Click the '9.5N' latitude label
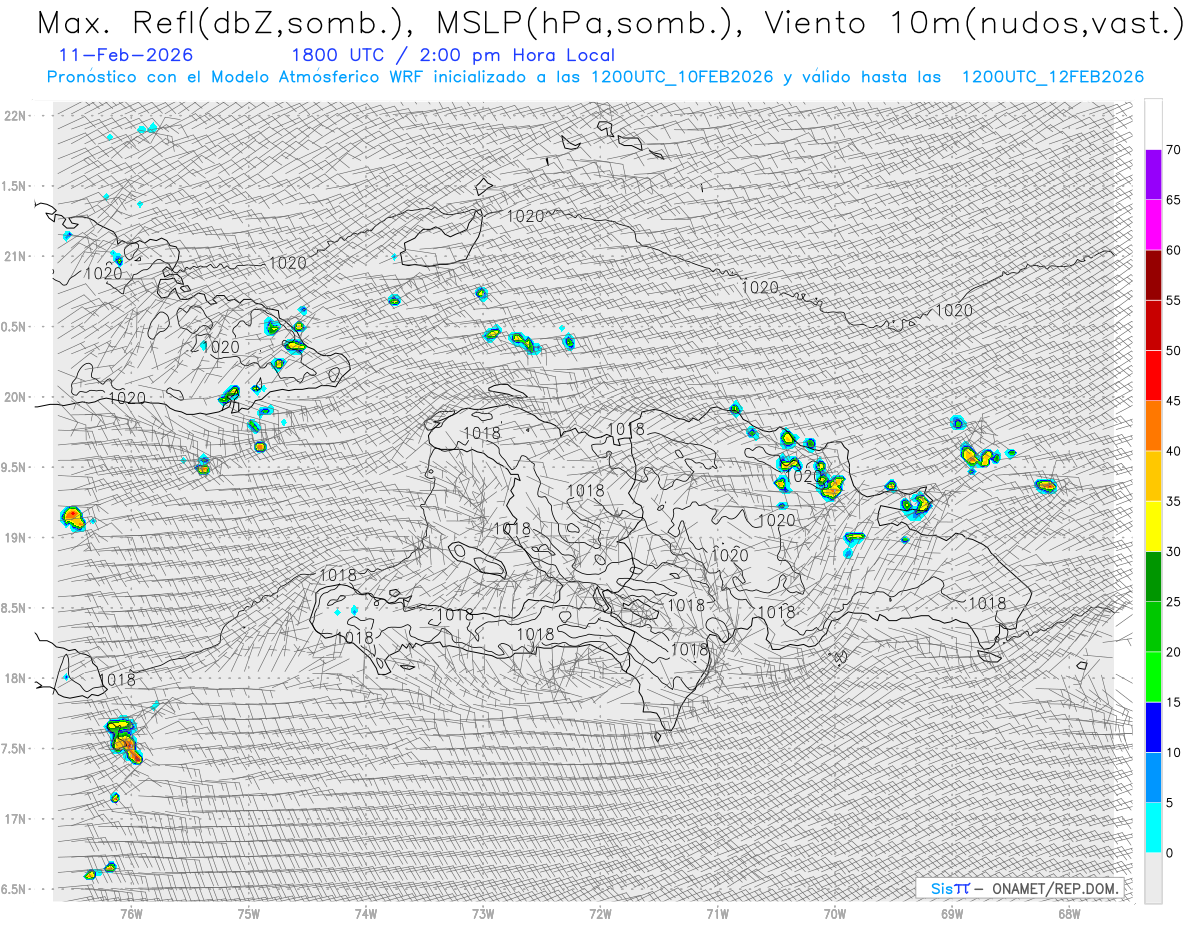The image size is (1200, 927). click(15, 467)
